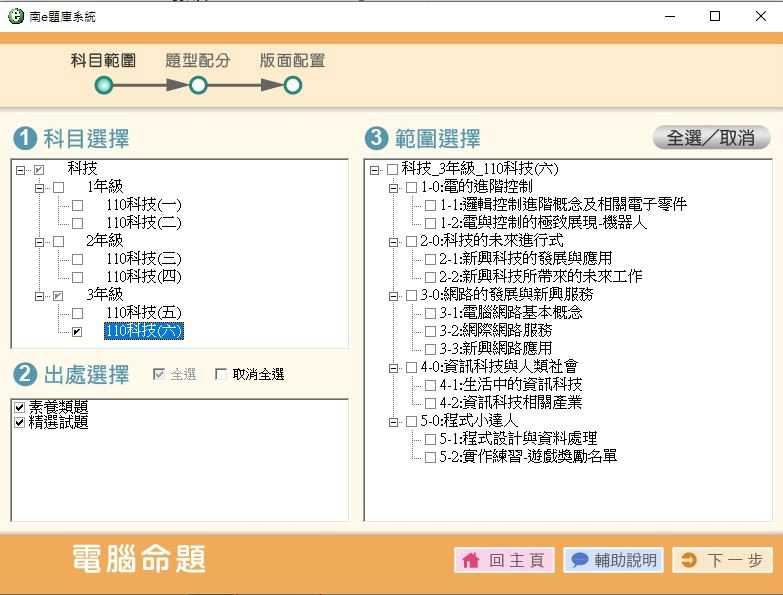783x595 pixels.
Task: Uncheck the 素養類題 checkbox
Action: tap(19, 407)
